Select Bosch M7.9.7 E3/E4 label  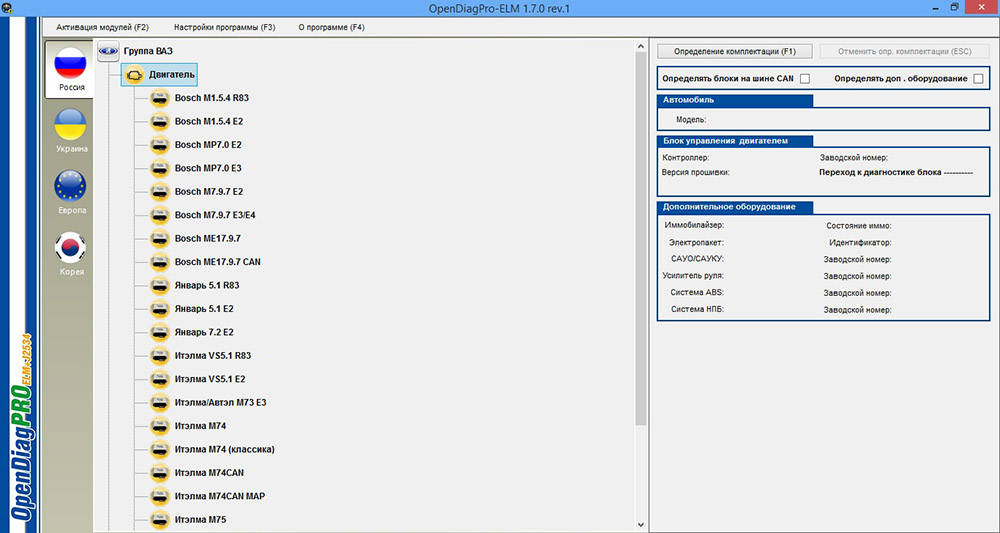click(x=215, y=215)
